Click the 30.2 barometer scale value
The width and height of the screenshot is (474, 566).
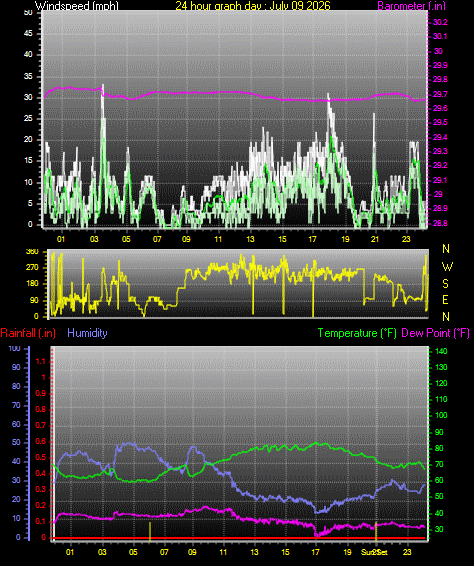pos(440,22)
